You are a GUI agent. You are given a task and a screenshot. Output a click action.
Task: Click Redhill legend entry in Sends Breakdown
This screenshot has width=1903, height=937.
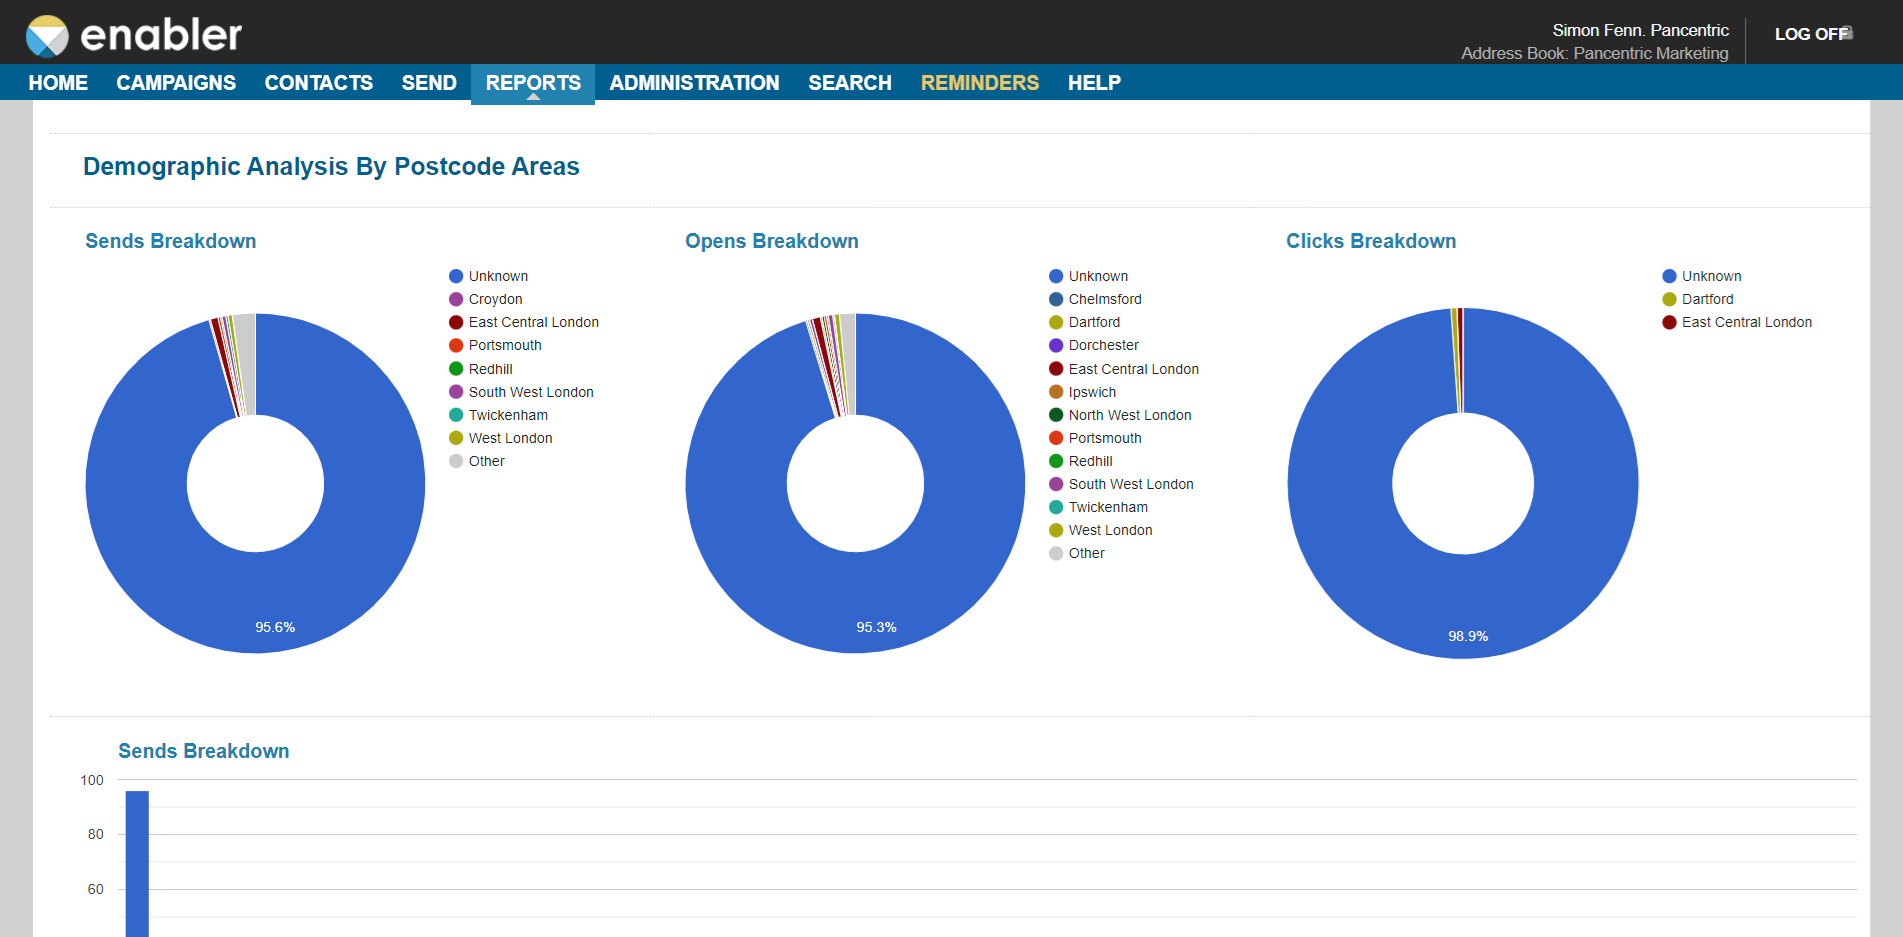coord(481,369)
